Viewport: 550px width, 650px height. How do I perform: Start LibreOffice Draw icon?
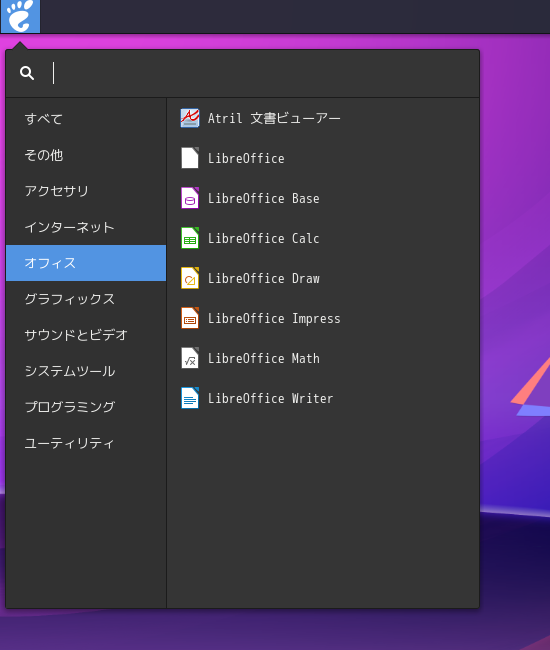coord(190,278)
